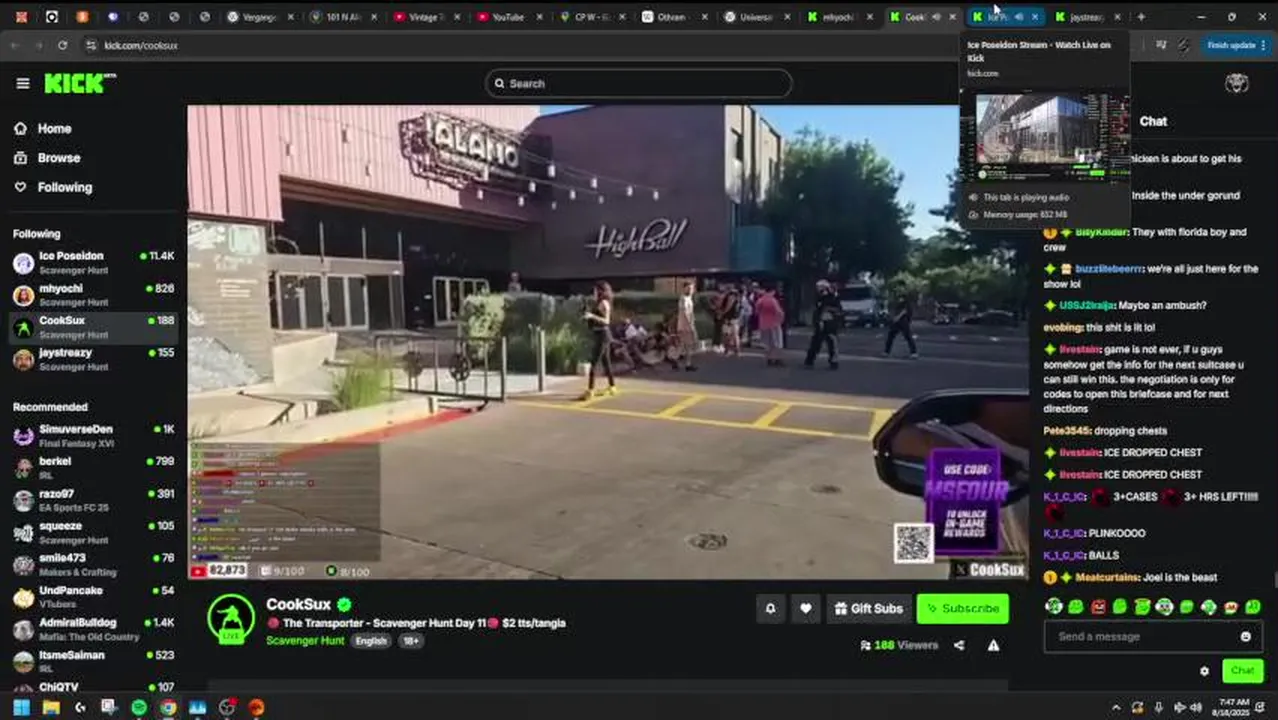Open squeeze recommended channel
The width and height of the screenshot is (1278, 720).
tap(94, 532)
